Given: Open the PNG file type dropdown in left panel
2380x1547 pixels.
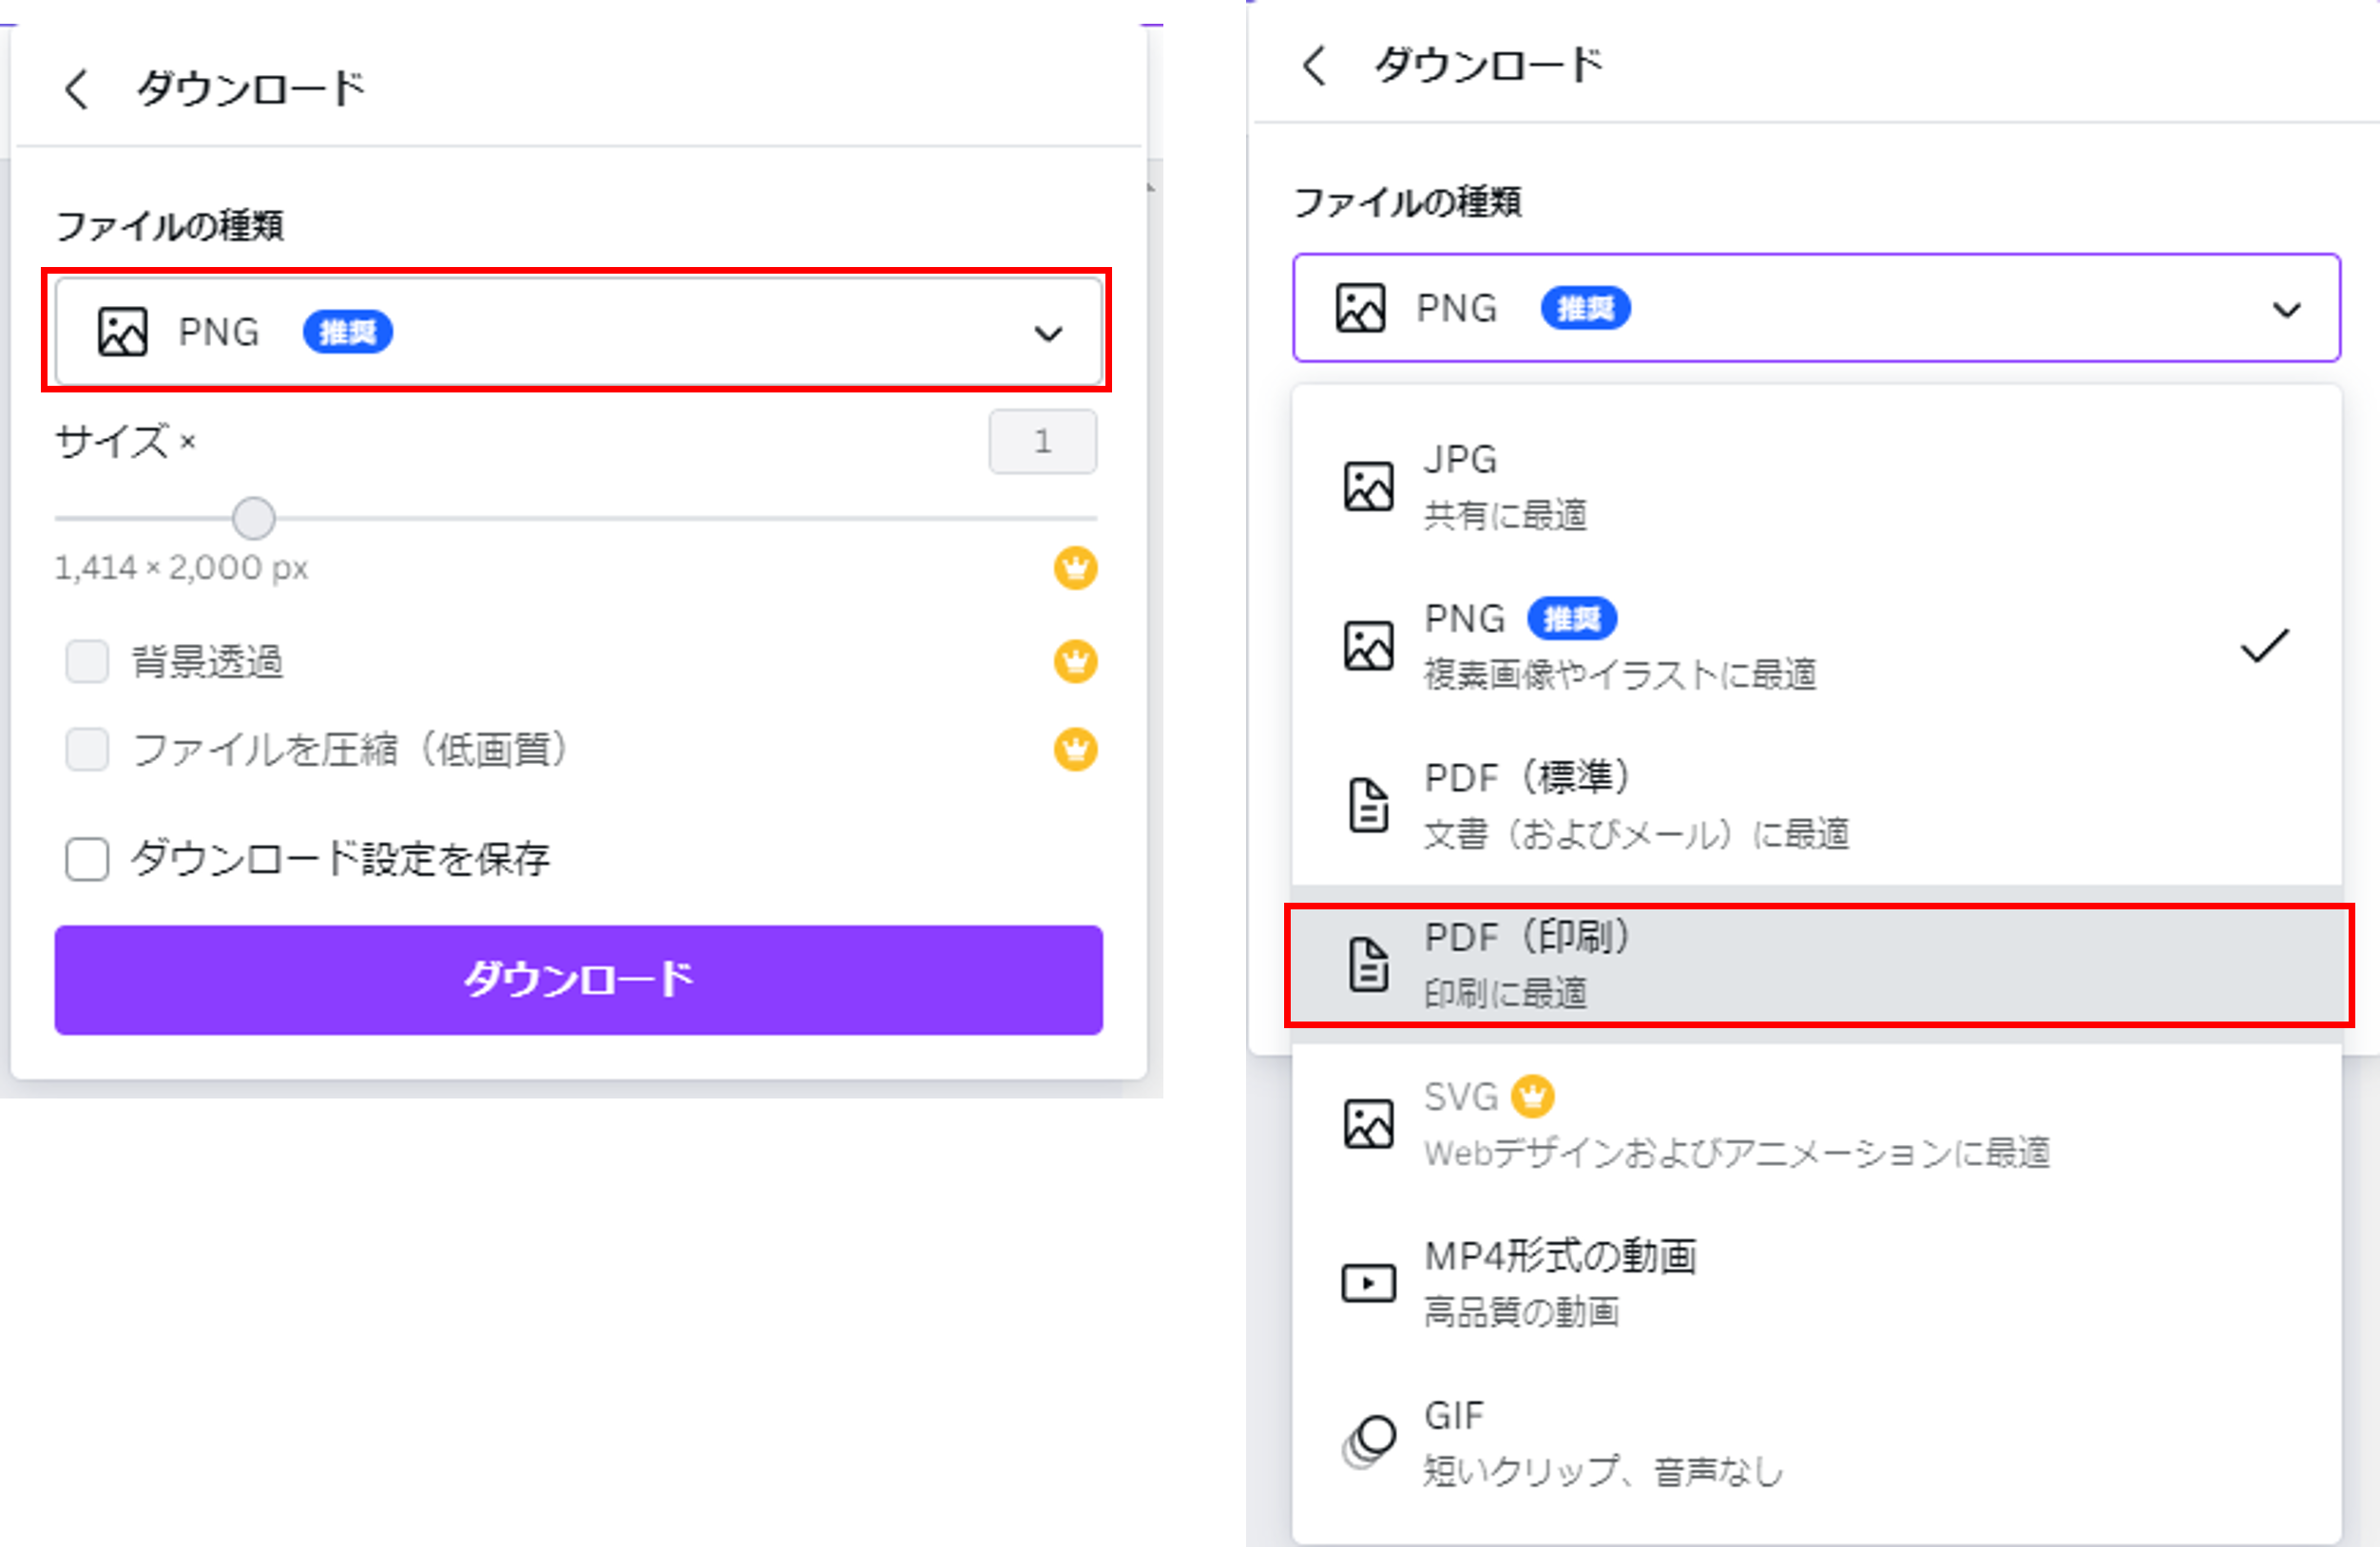Looking at the screenshot, I should pyautogui.click(x=578, y=331).
